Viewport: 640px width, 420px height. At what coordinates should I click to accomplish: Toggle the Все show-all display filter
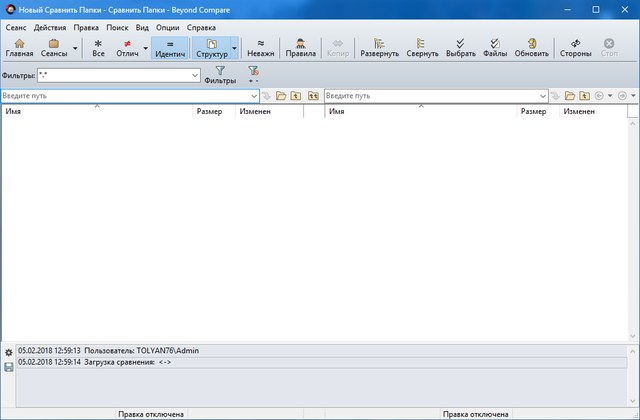(98, 47)
